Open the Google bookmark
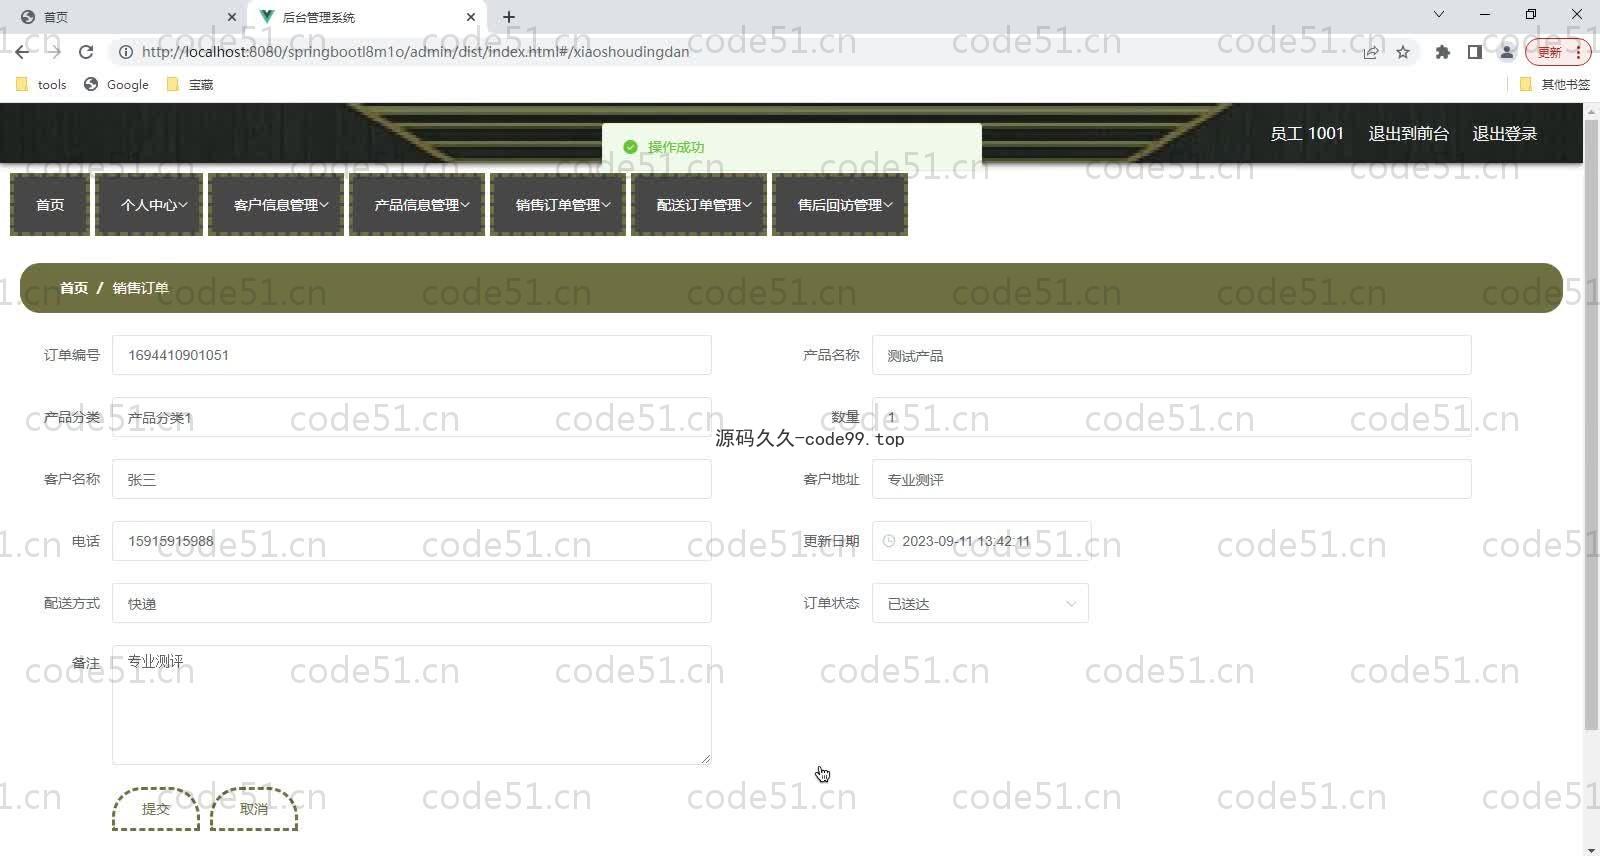1600x856 pixels. 116,85
